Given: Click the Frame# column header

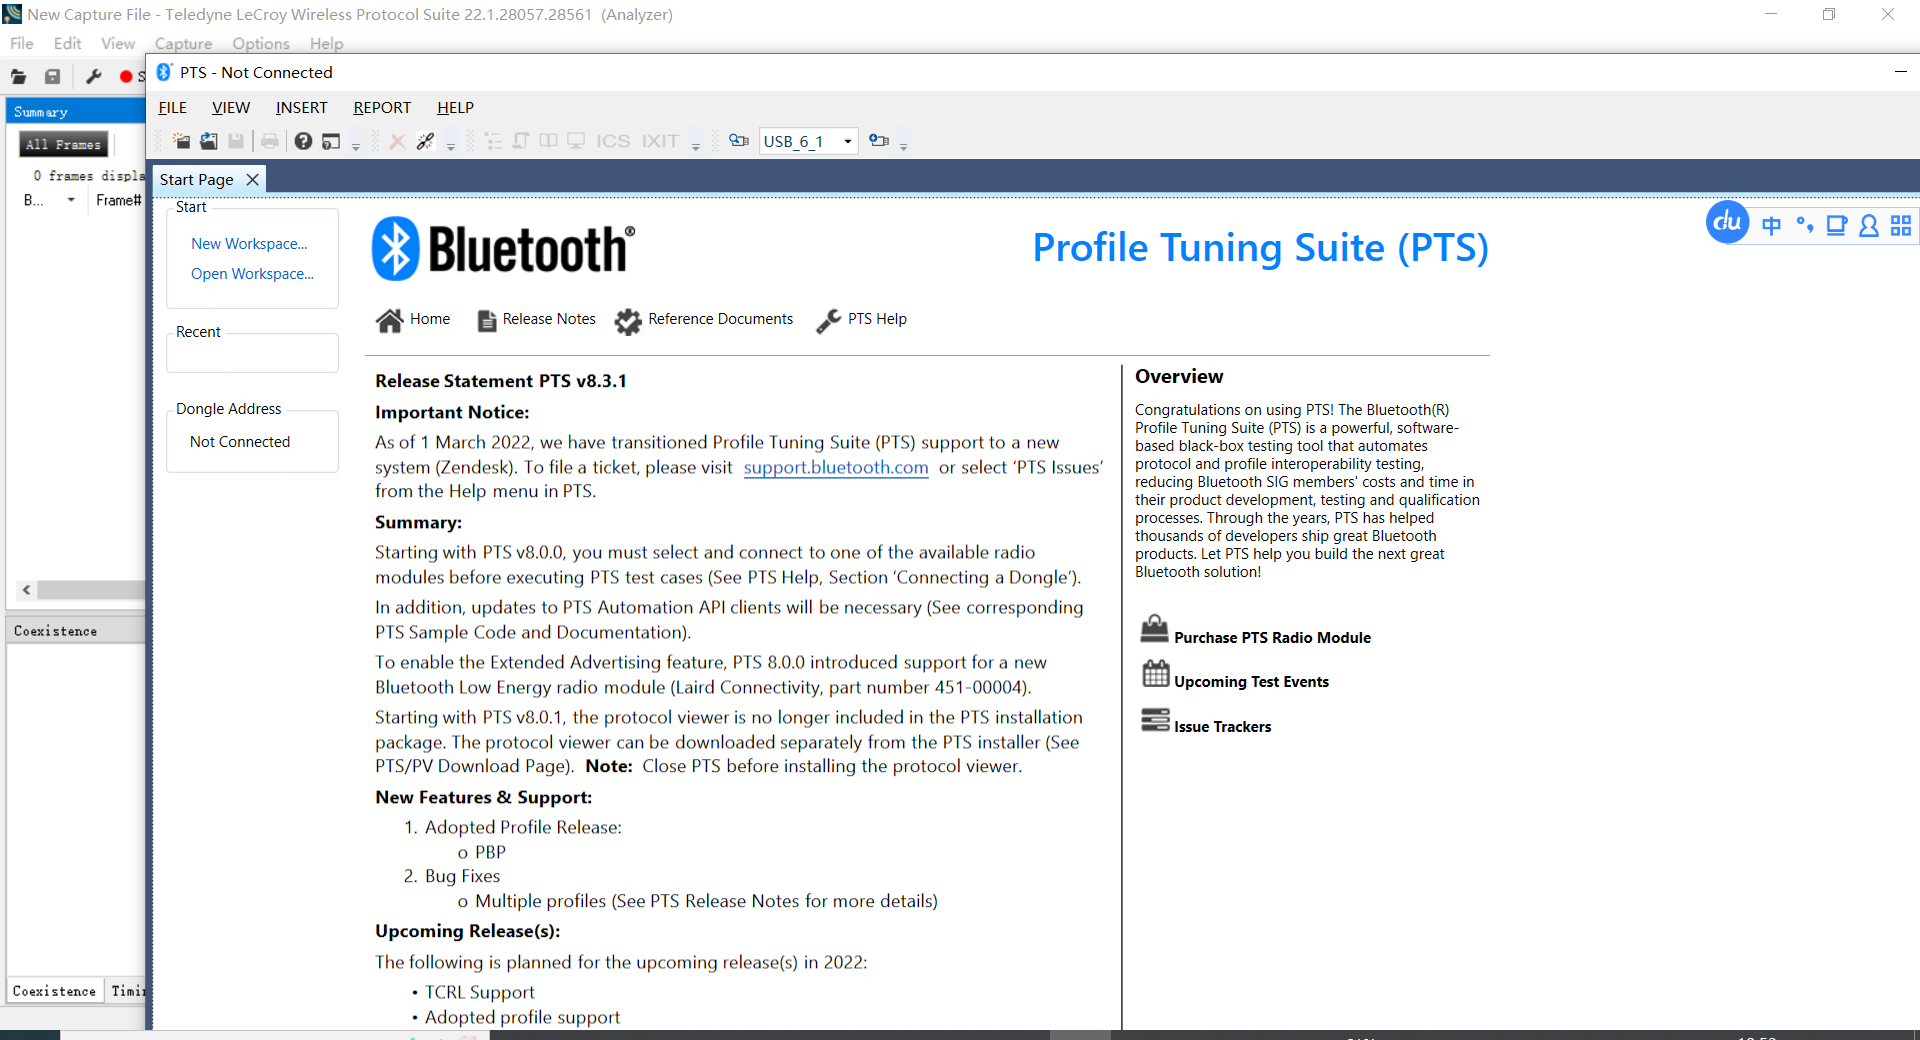Looking at the screenshot, I should pyautogui.click(x=119, y=200).
